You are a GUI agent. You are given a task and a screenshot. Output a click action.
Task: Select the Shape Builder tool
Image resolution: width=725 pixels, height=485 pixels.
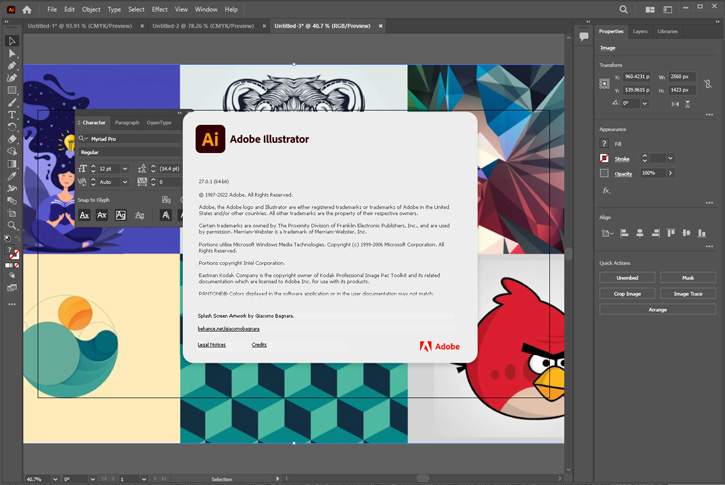pos(12,151)
